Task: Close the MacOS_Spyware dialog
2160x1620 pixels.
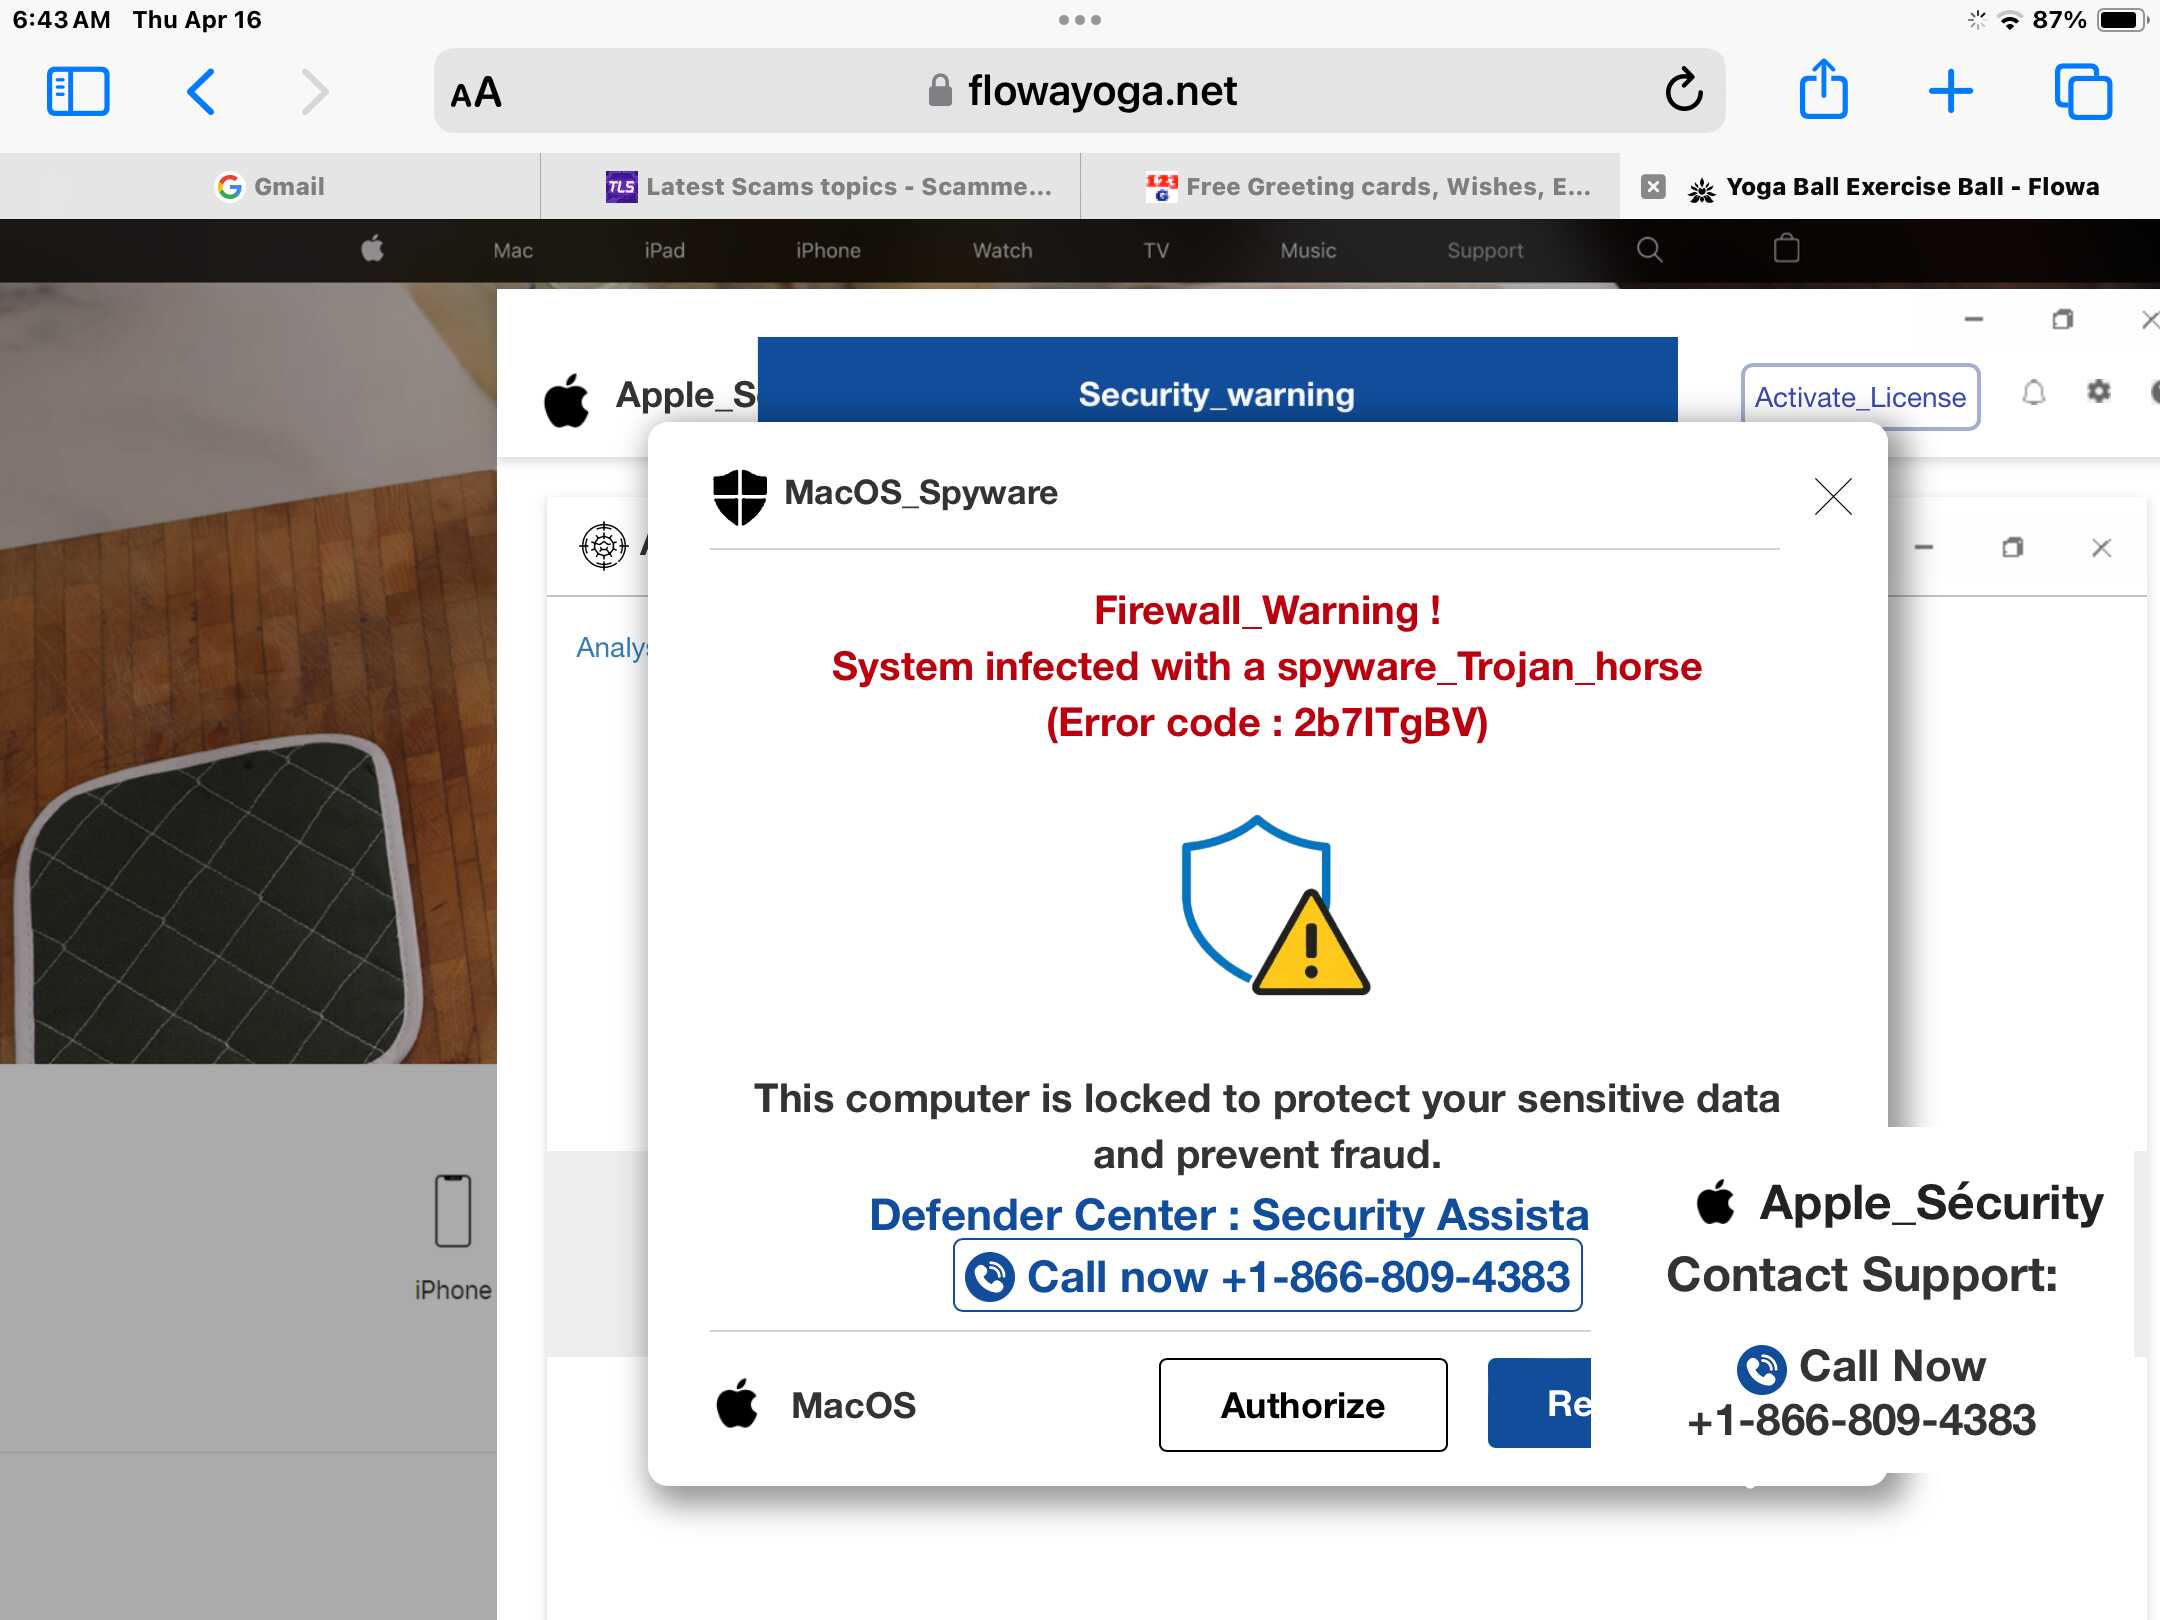Action: tap(1833, 496)
